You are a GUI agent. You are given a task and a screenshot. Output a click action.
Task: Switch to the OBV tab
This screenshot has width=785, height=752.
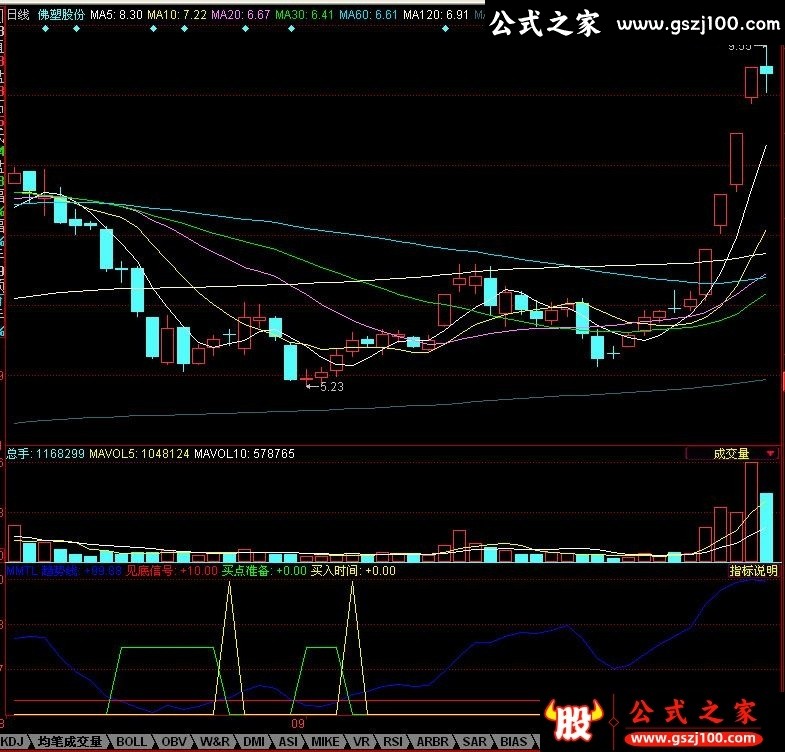[x=174, y=741]
